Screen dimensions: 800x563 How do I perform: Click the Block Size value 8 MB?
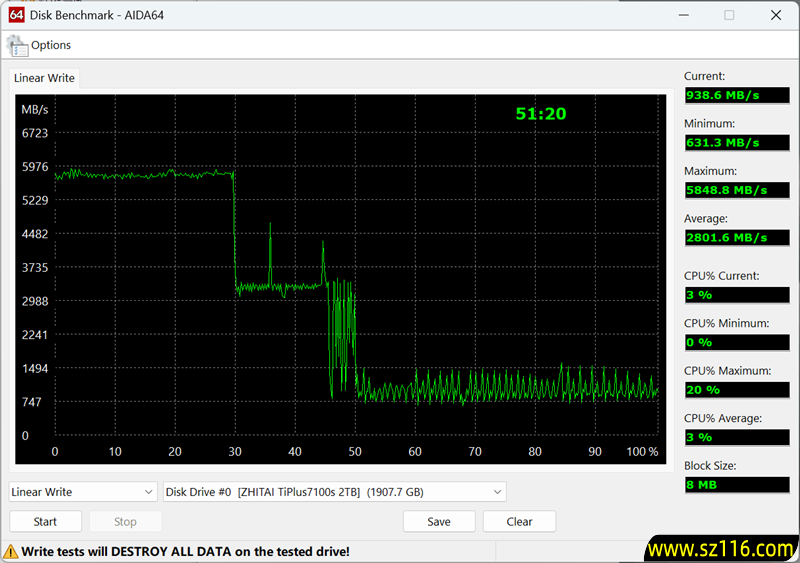pyautogui.click(x=737, y=485)
